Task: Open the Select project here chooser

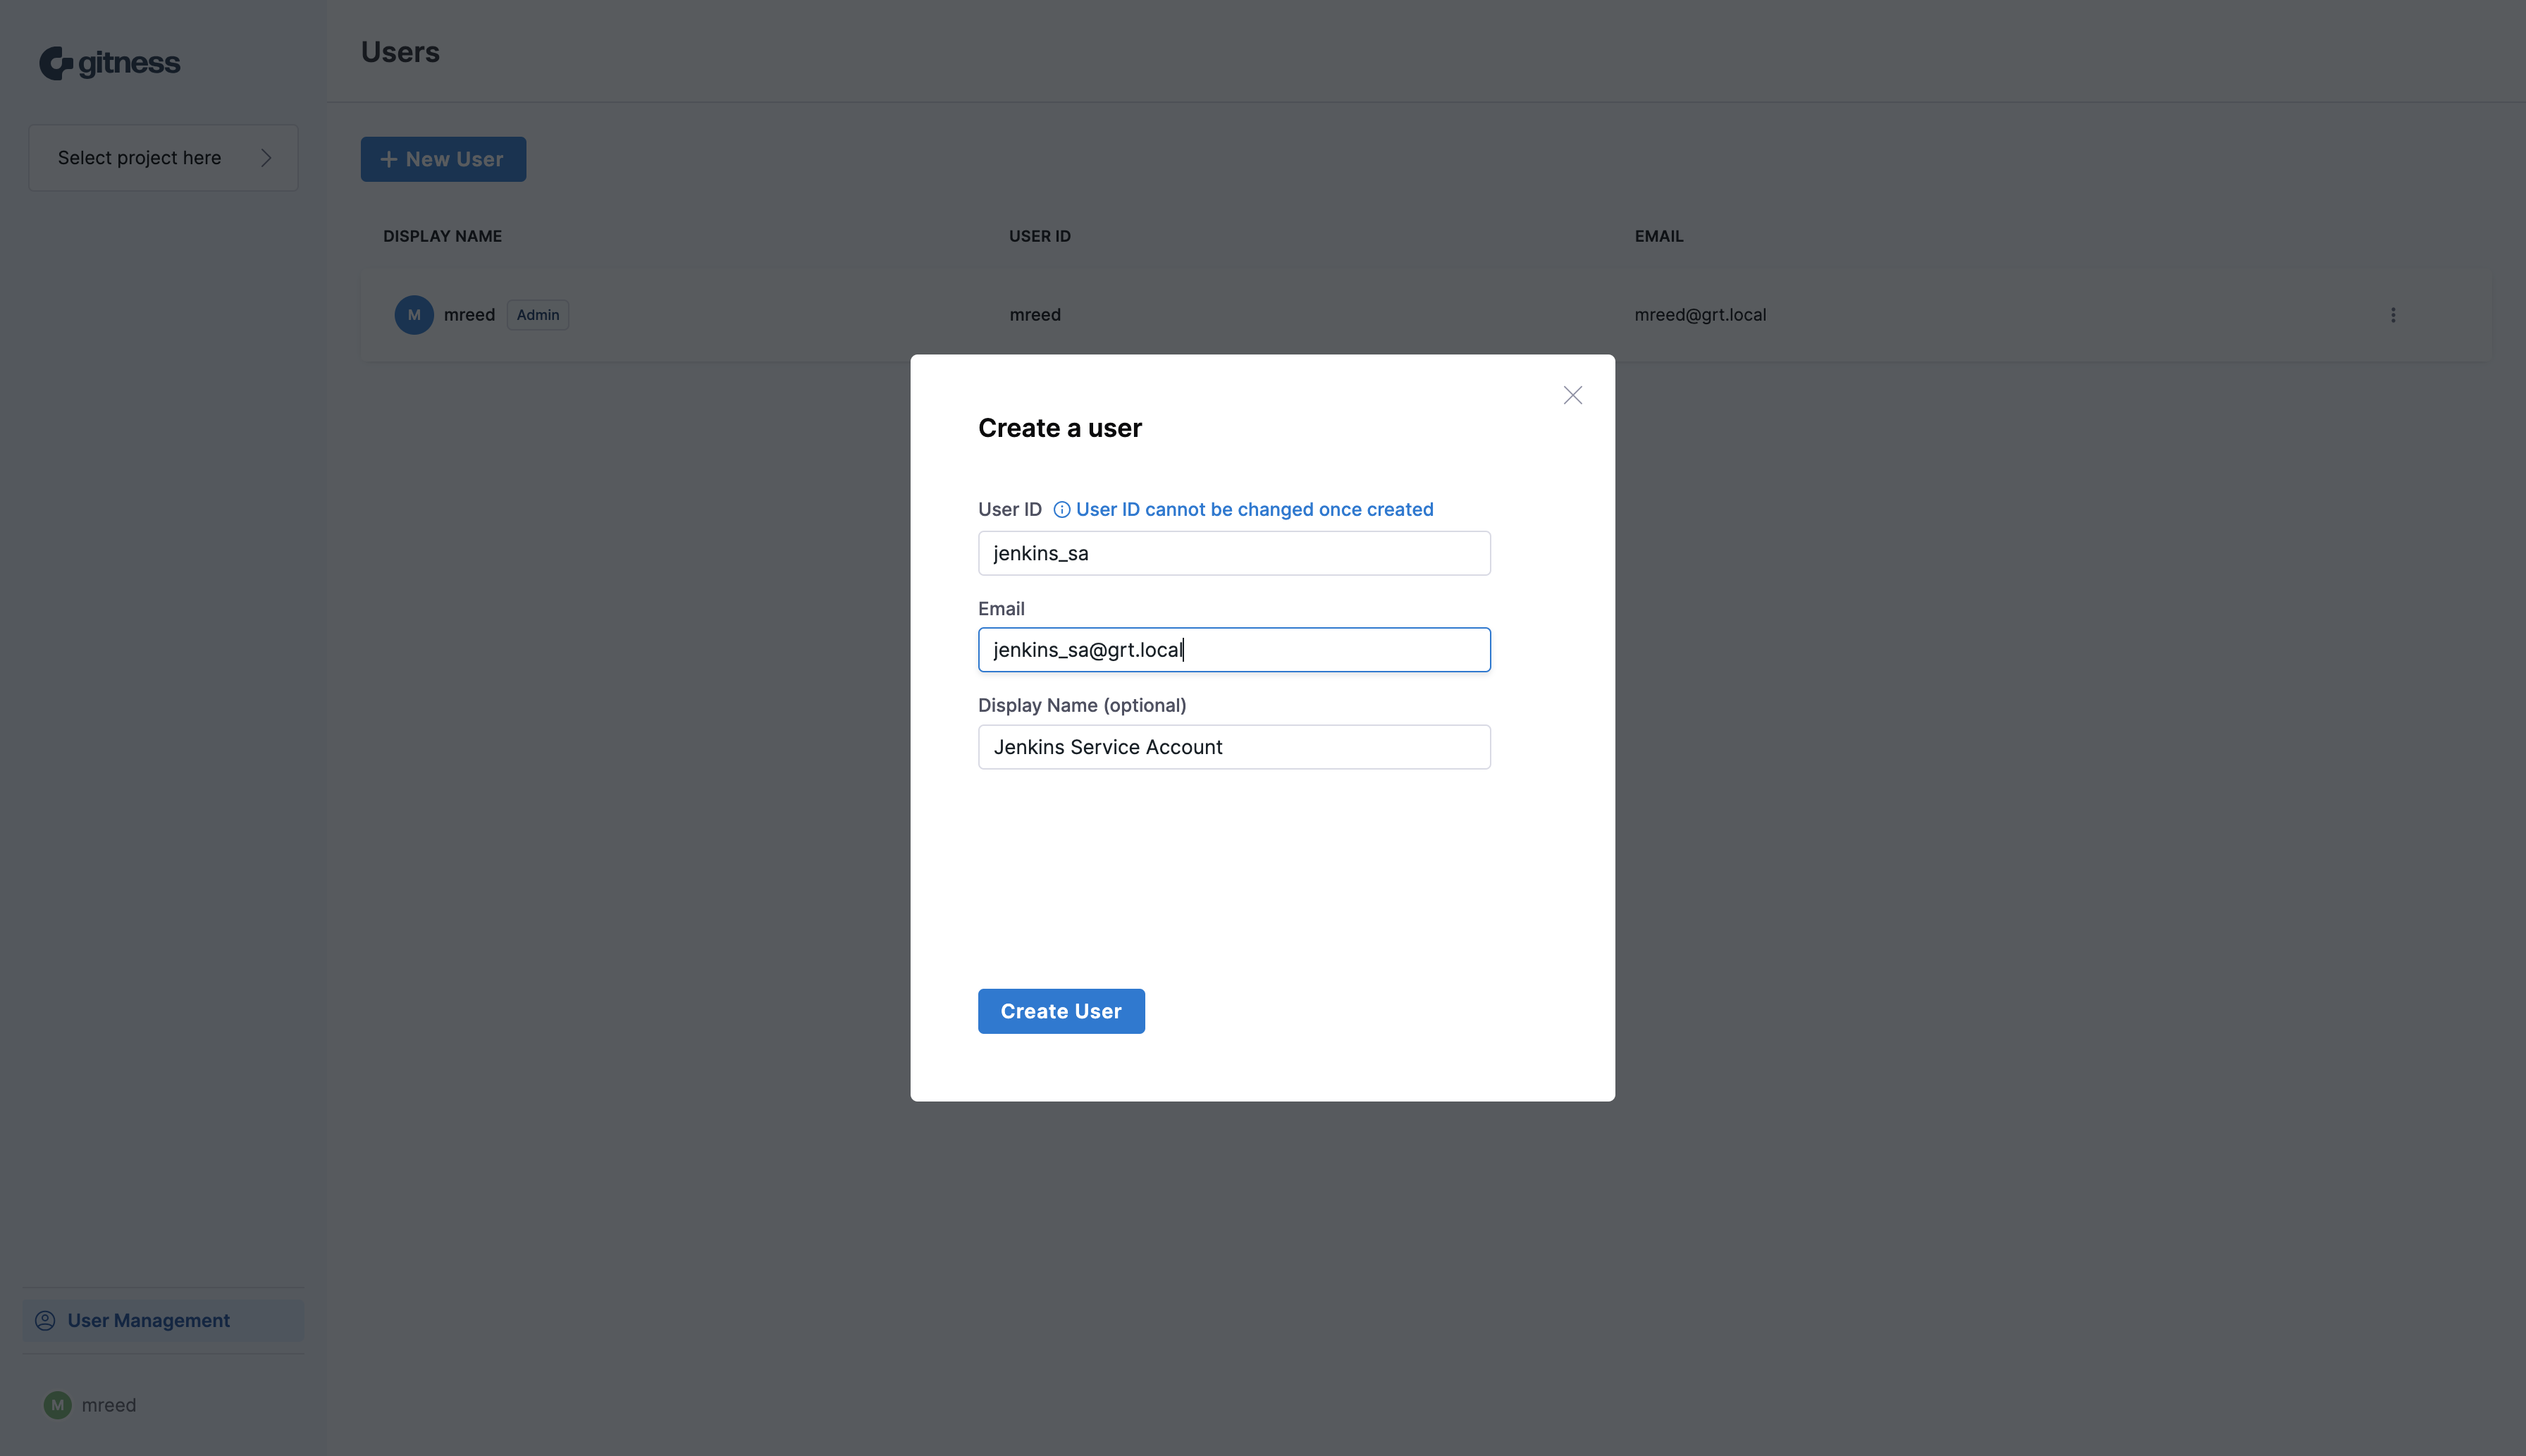Action: tap(164, 158)
